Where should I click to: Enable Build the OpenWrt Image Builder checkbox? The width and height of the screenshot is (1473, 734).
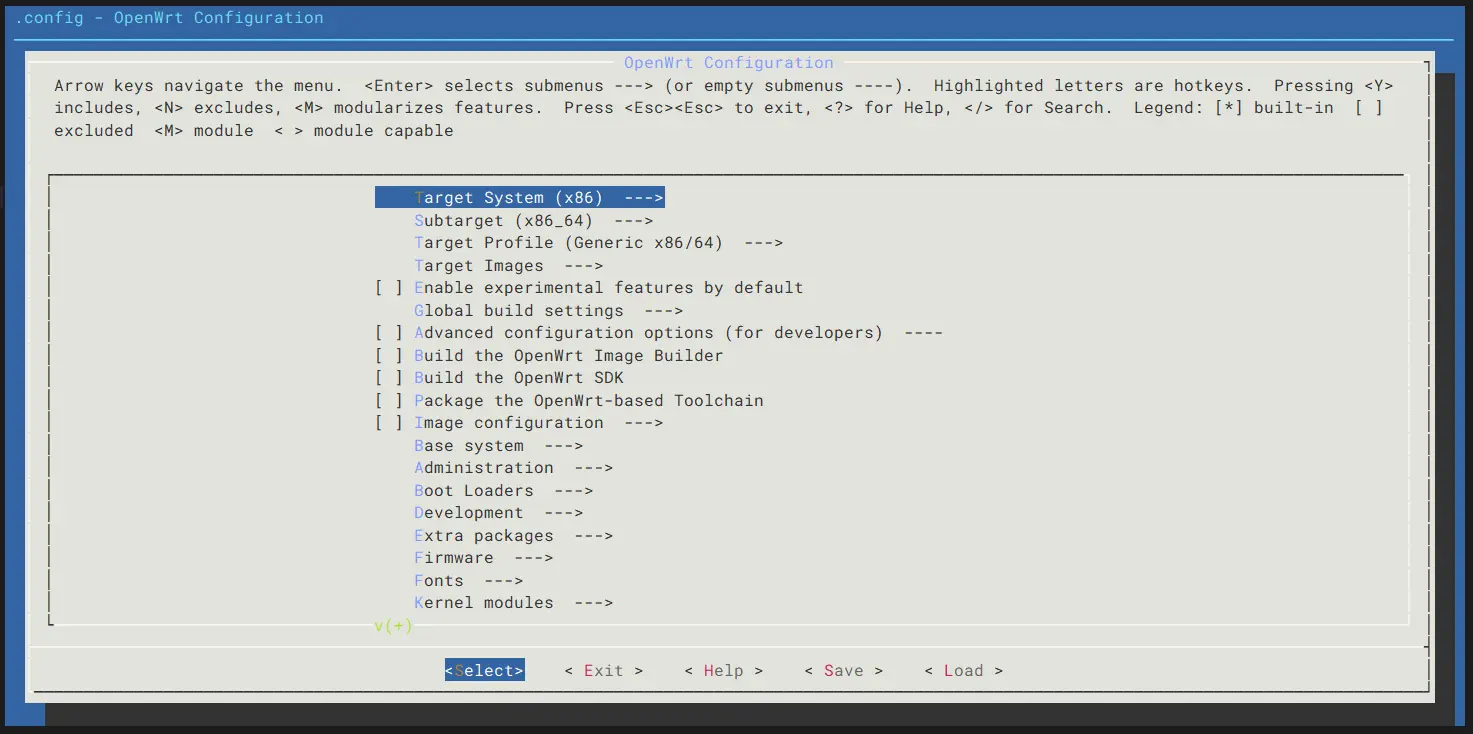pos(389,356)
